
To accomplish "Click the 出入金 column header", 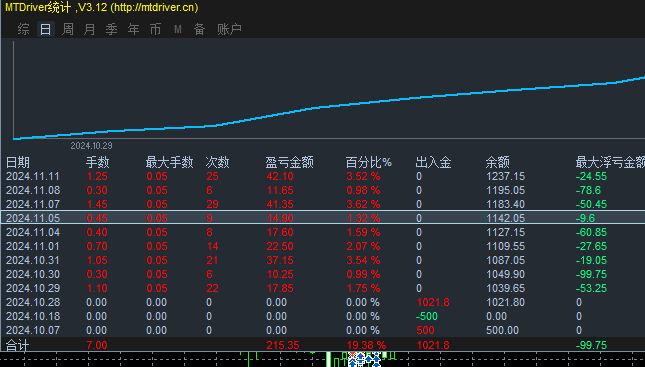I will [x=433, y=163].
